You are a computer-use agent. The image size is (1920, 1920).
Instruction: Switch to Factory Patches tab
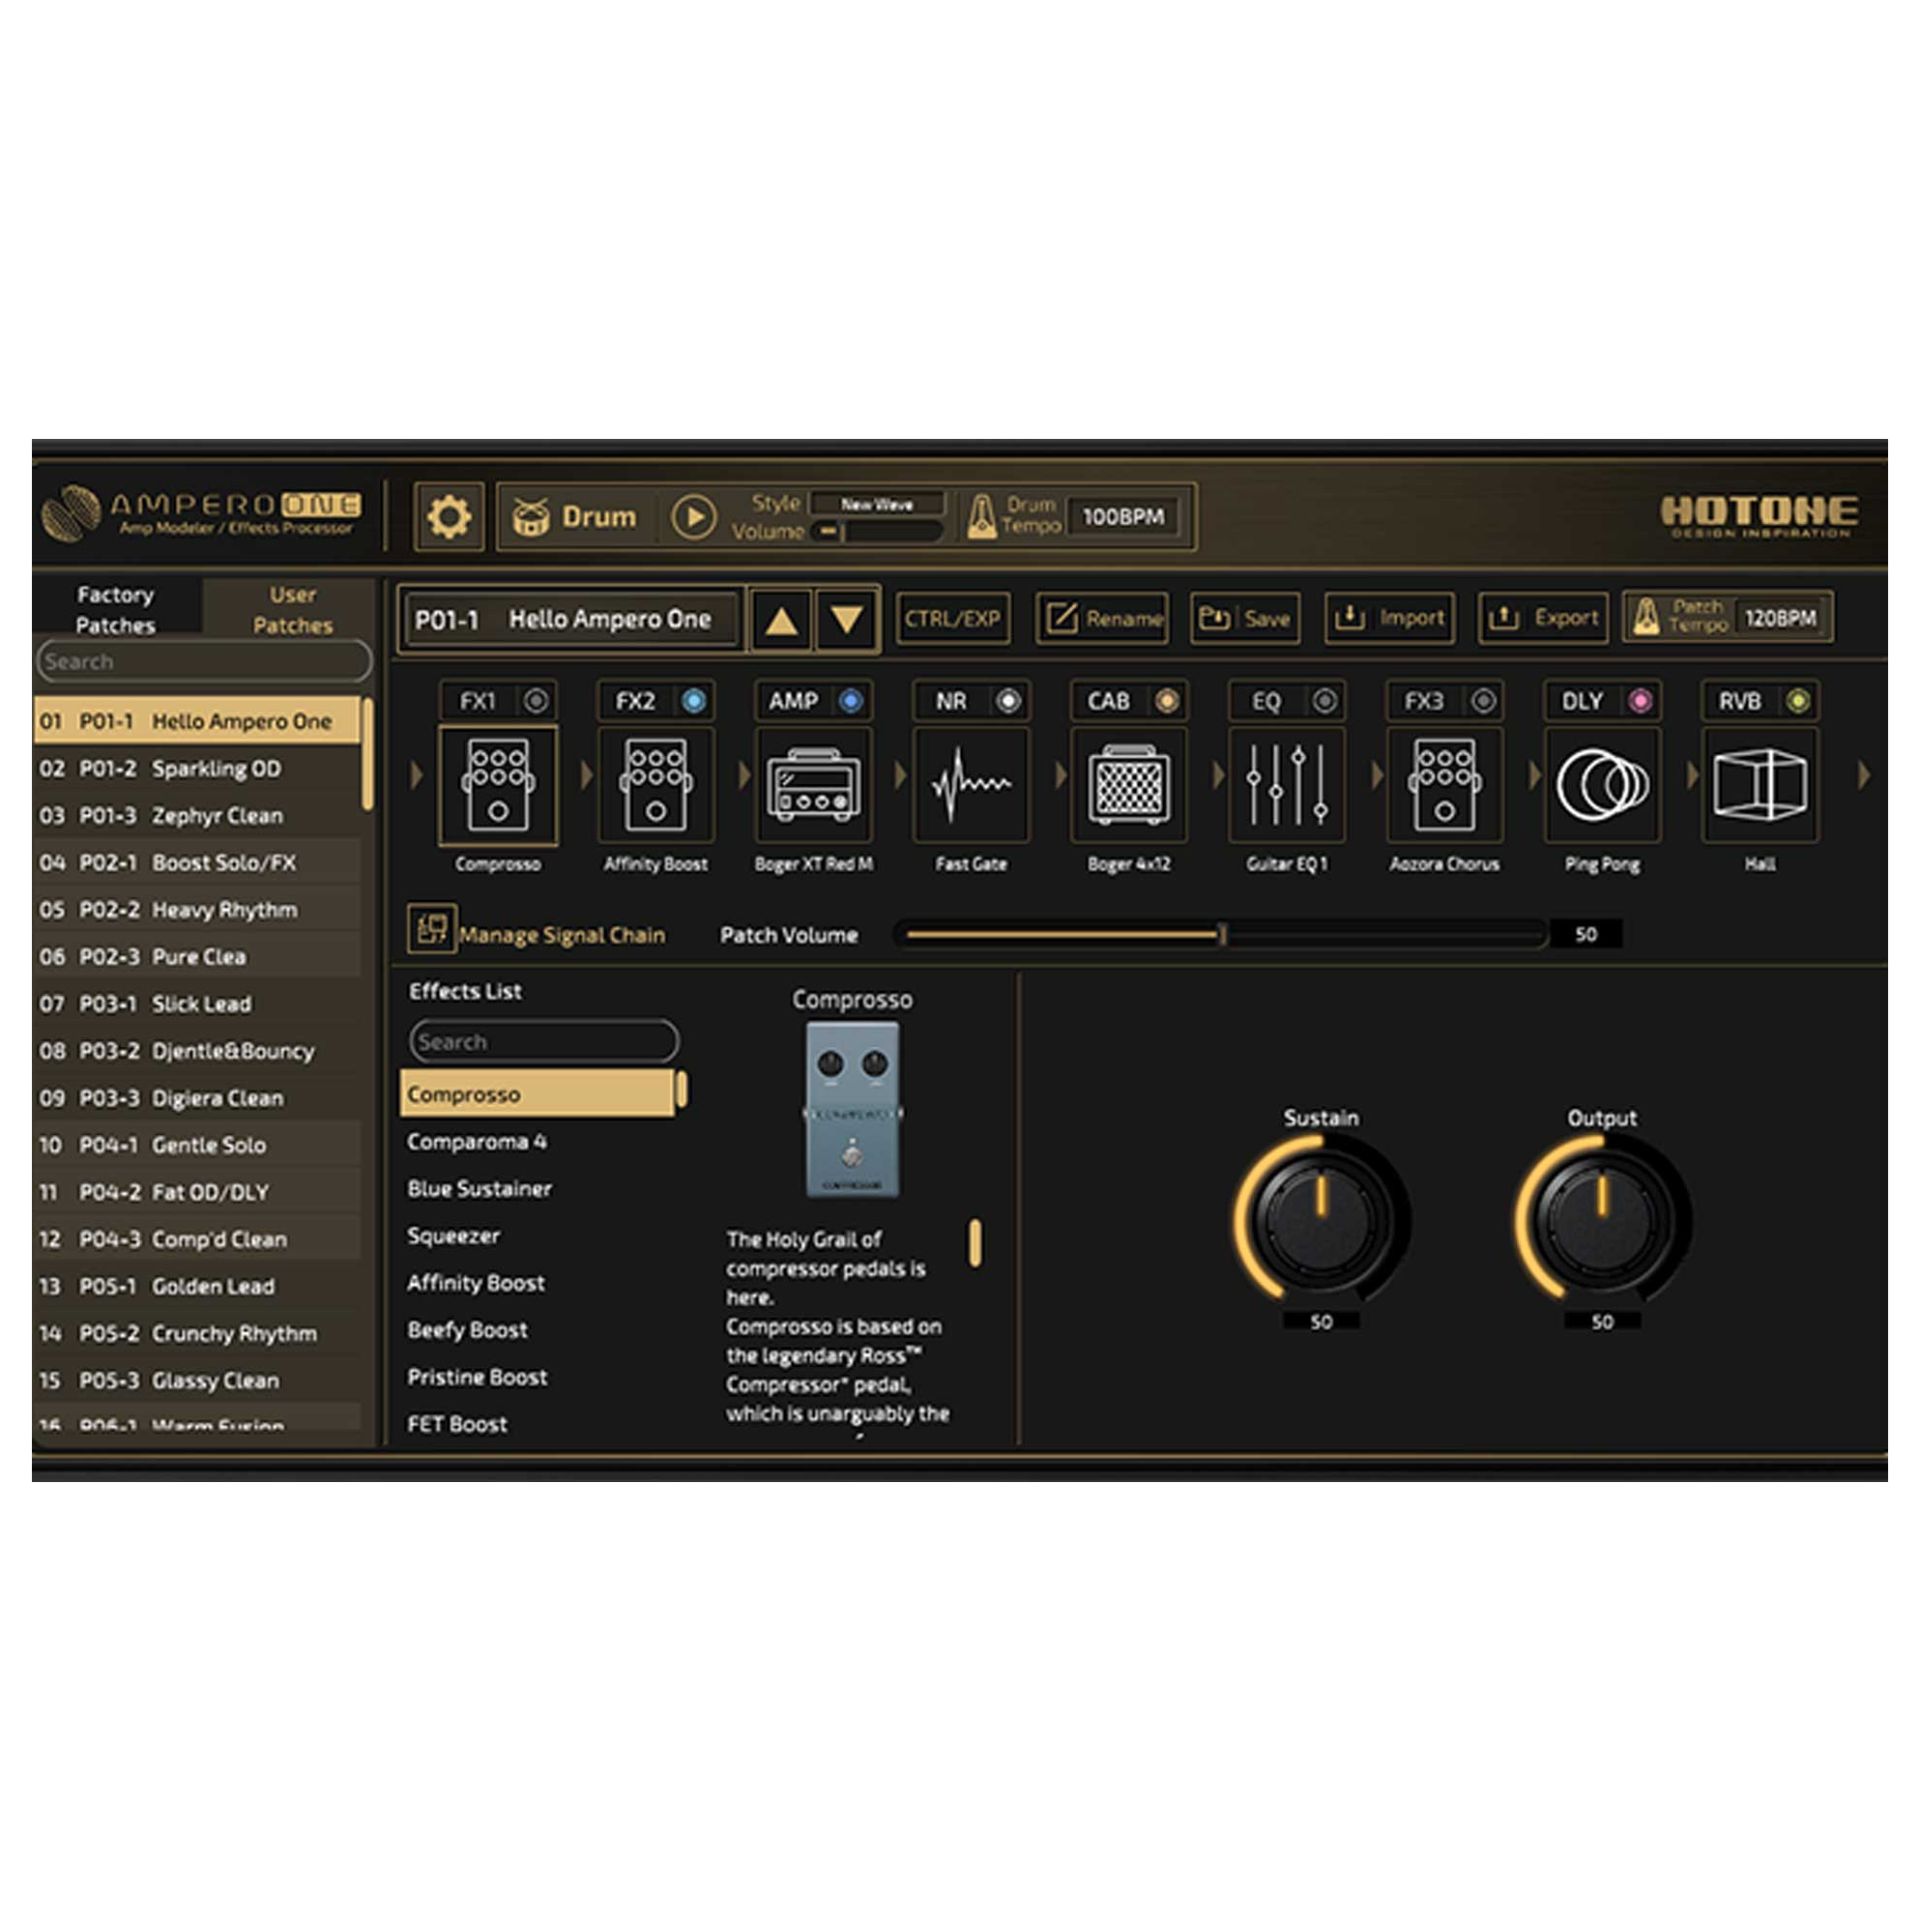coord(116,609)
